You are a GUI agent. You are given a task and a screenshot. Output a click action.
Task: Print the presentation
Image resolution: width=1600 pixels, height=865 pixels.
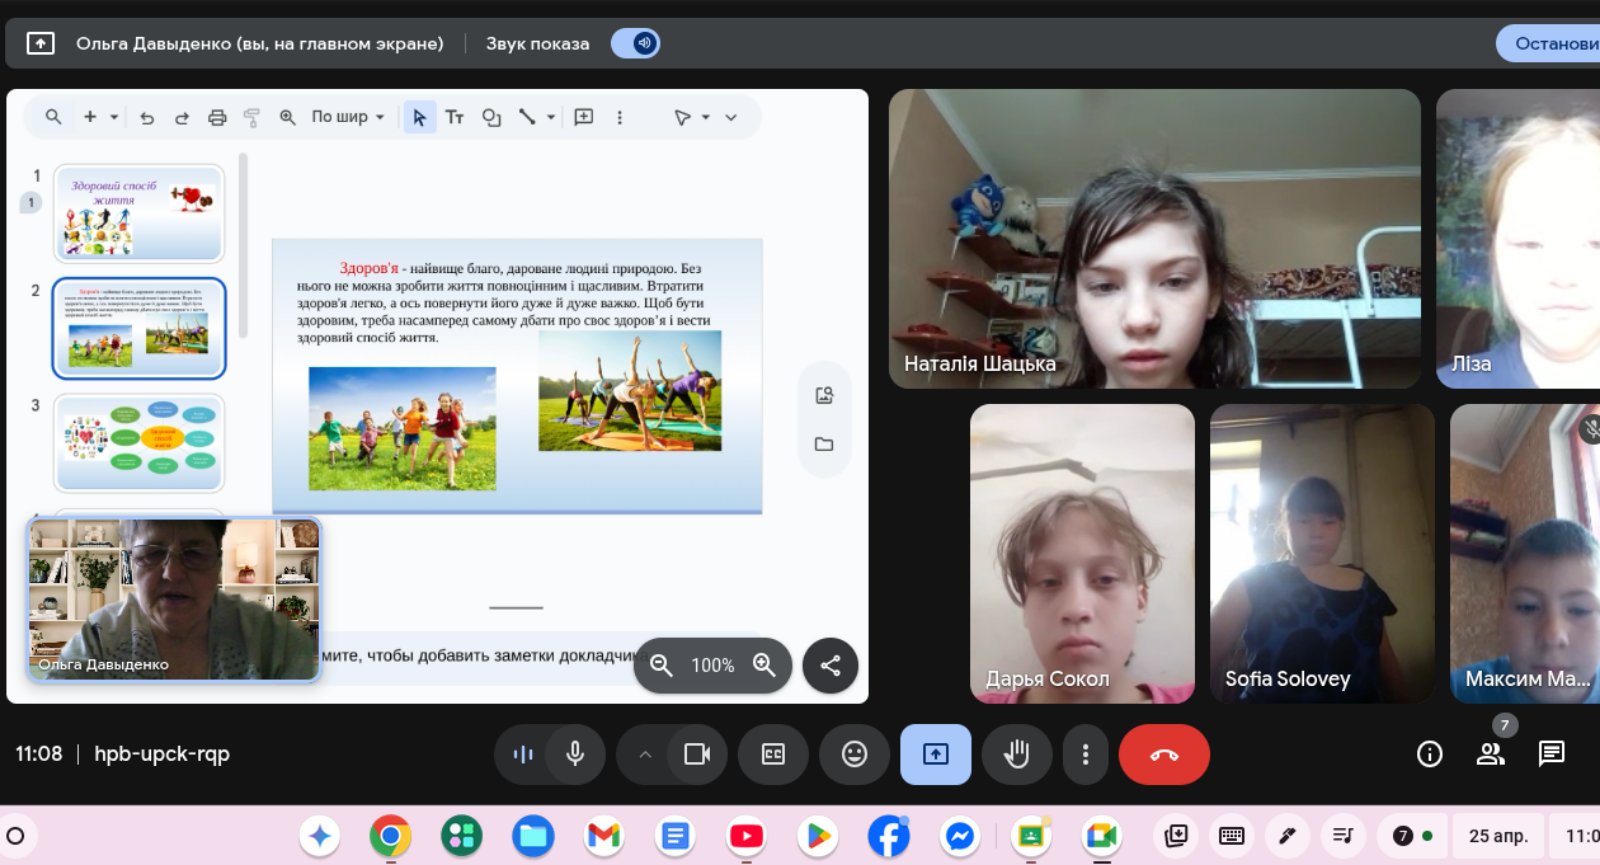point(217,118)
